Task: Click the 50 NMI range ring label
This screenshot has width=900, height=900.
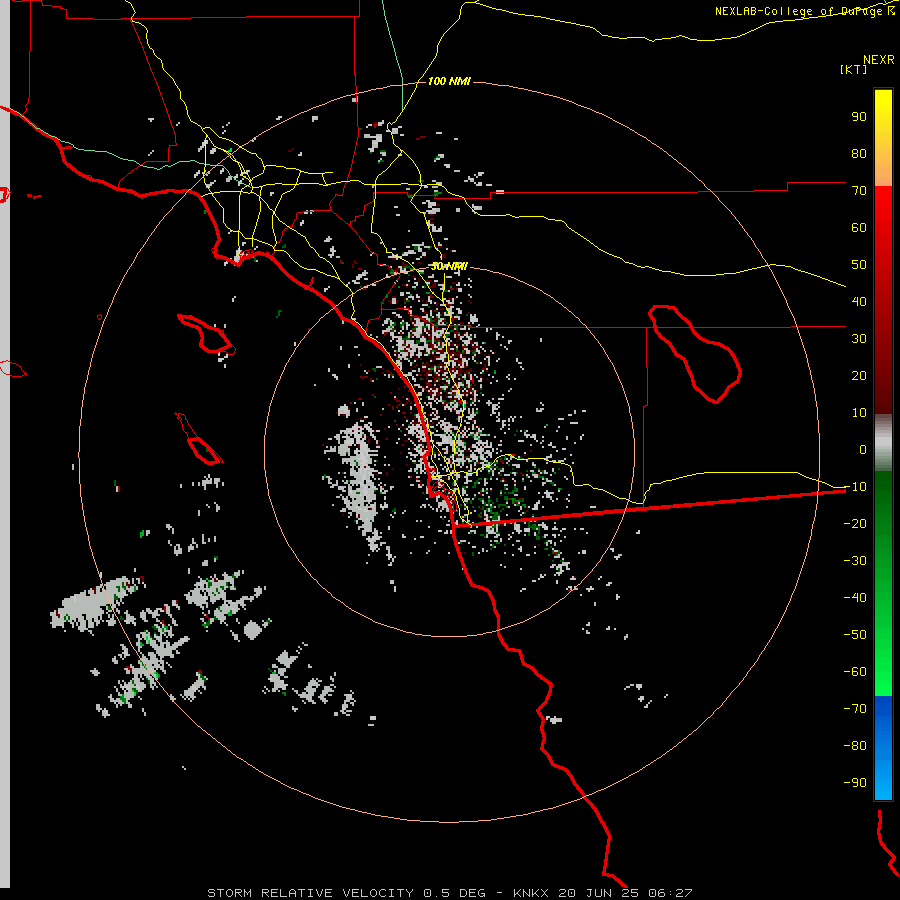Action: pos(449,266)
